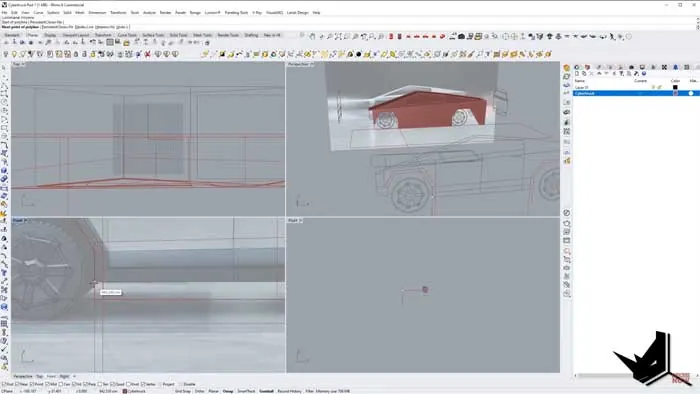Click the Move layer down arrow icon
The width and height of the screenshot is (700, 394).
(606, 74)
